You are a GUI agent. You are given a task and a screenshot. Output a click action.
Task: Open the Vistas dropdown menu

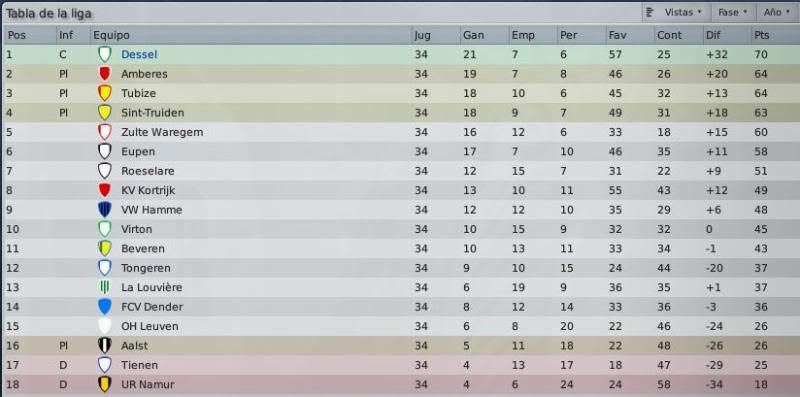(x=676, y=12)
